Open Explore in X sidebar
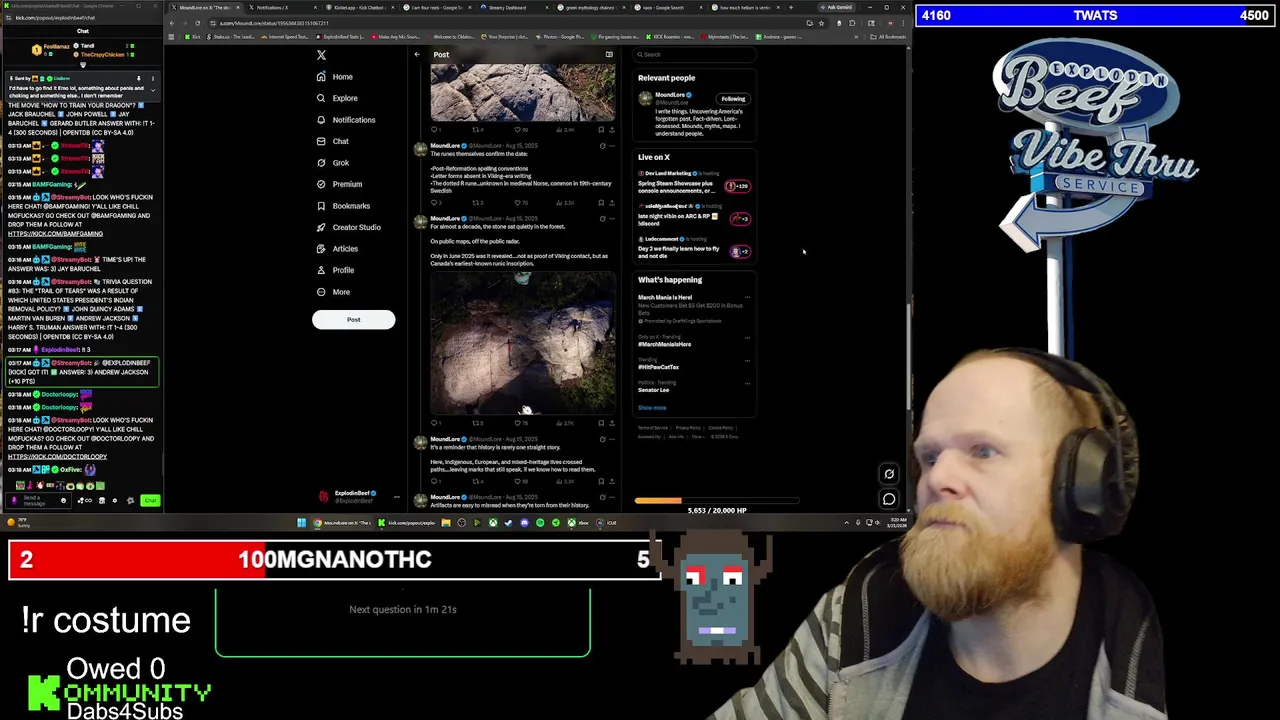Screen dimensions: 1280x720 (x=337, y=98)
